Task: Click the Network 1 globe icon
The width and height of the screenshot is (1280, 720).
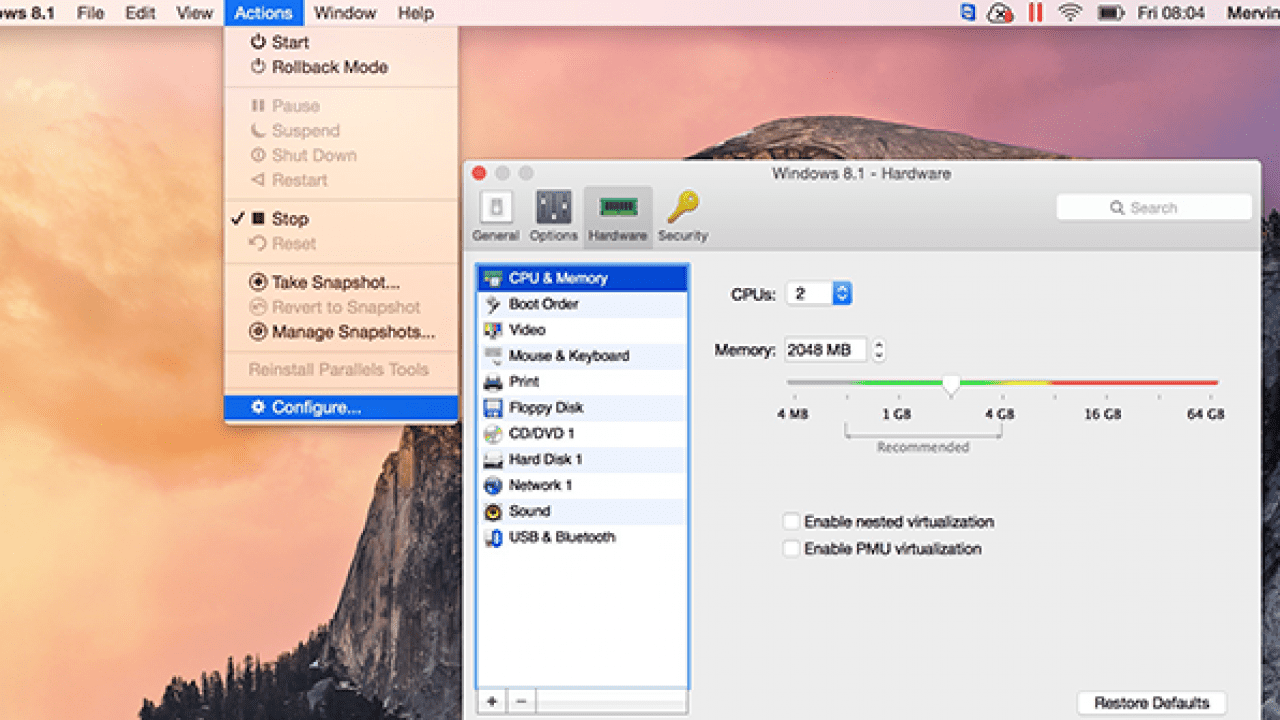Action: (x=493, y=486)
